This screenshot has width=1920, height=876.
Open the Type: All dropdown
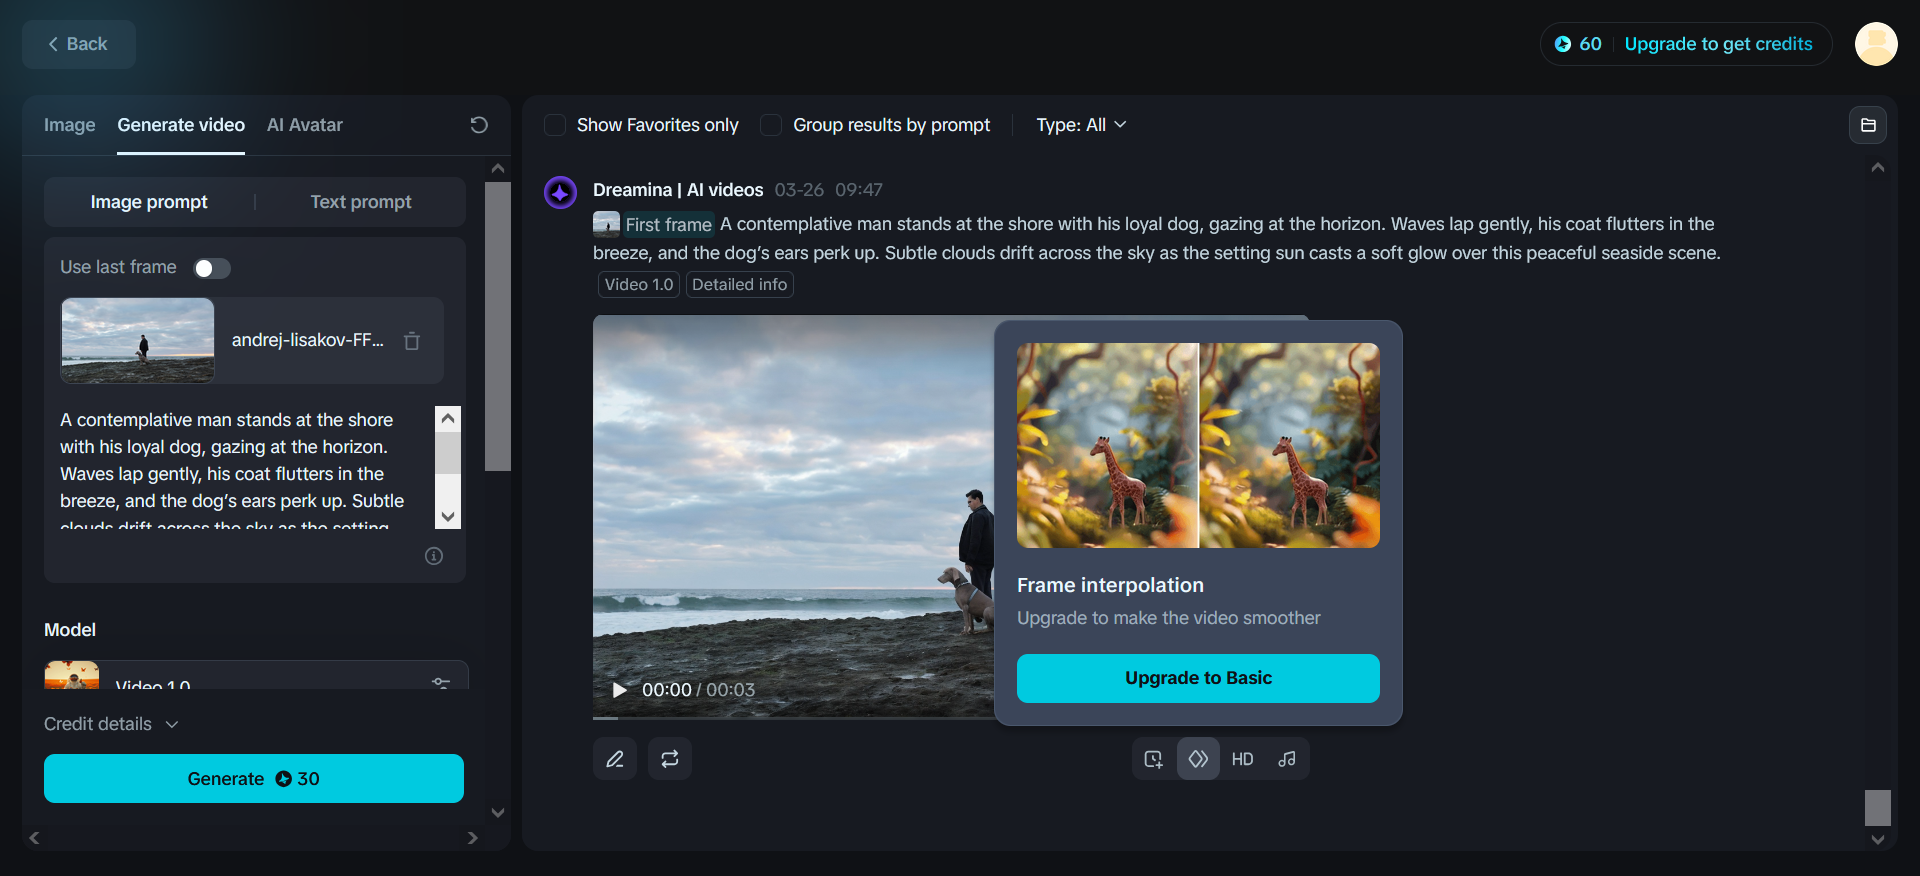click(x=1081, y=125)
